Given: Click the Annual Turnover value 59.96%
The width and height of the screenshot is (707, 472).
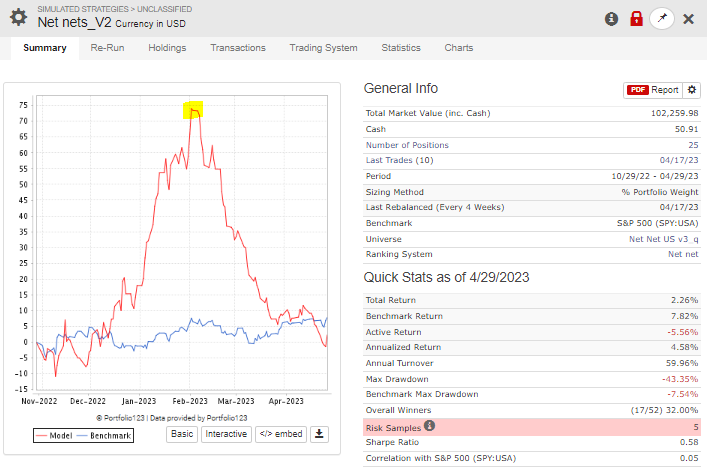Looking at the screenshot, I should click(x=682, y=363).
